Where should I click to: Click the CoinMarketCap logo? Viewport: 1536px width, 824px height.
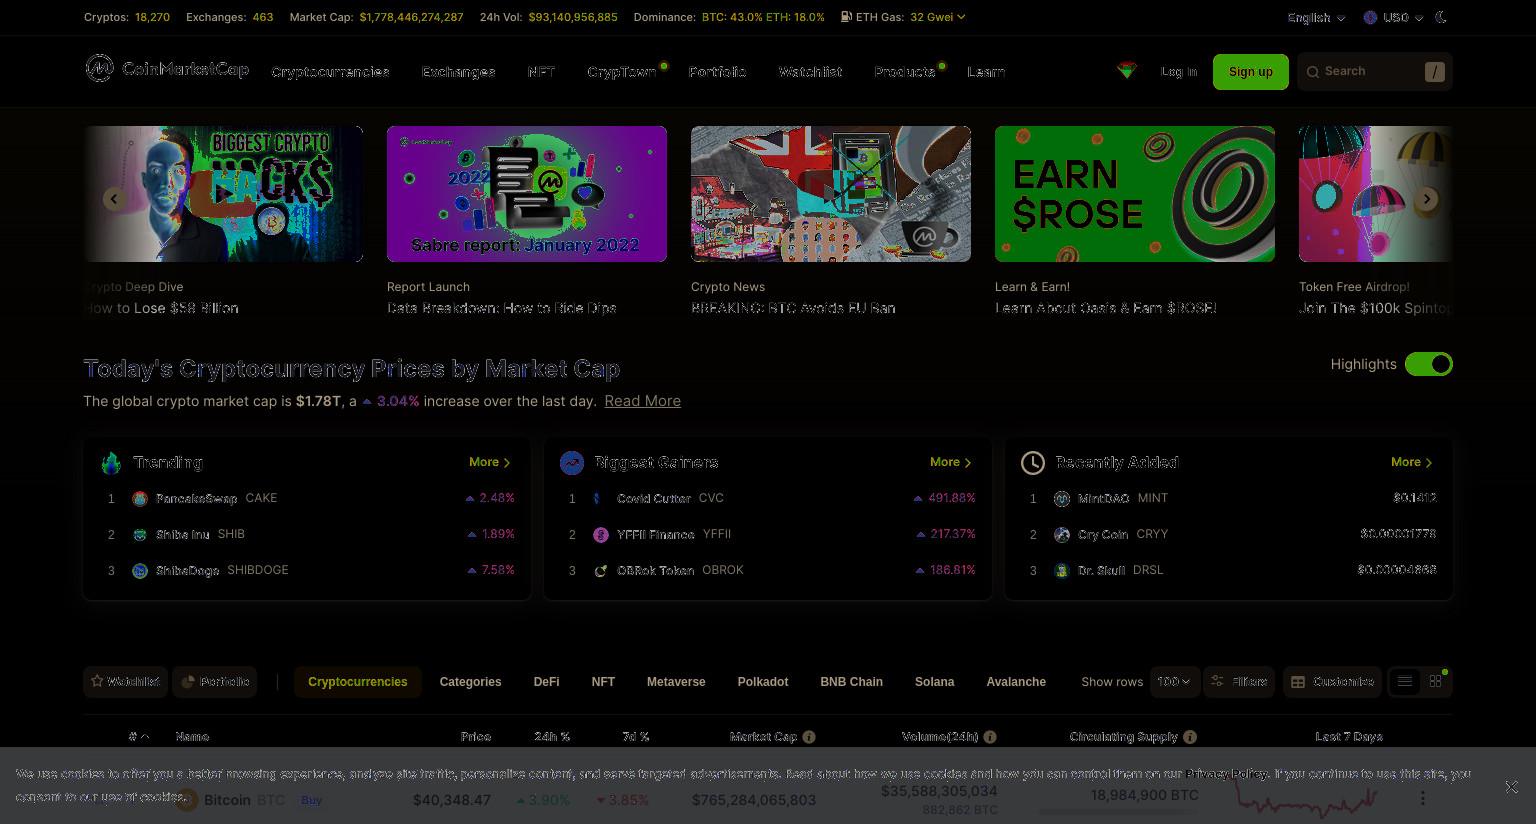coord(167,69)
